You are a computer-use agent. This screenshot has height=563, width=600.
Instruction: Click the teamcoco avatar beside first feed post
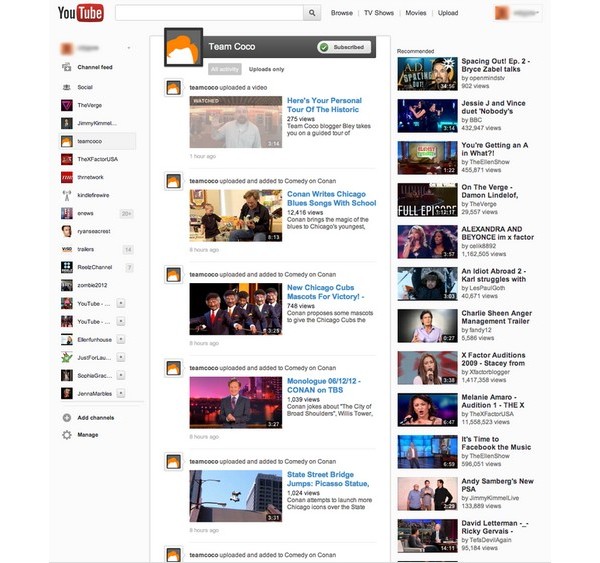point(173,88)
